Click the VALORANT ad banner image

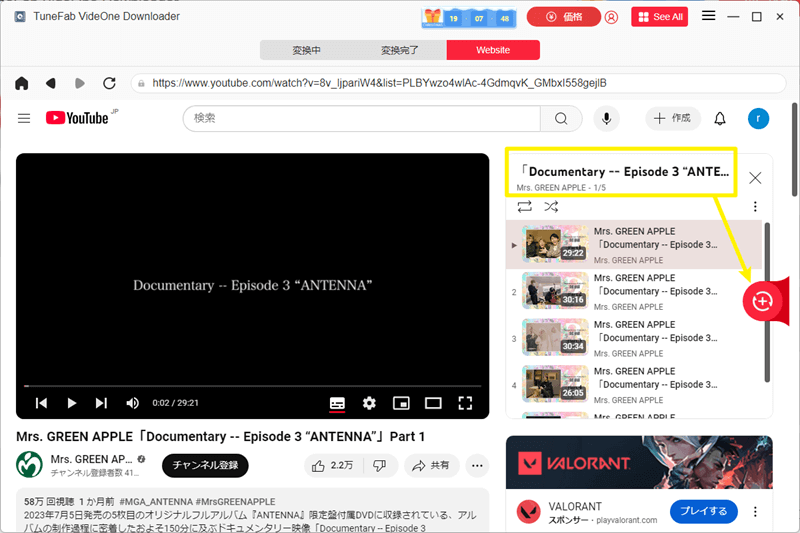(639, 462)
